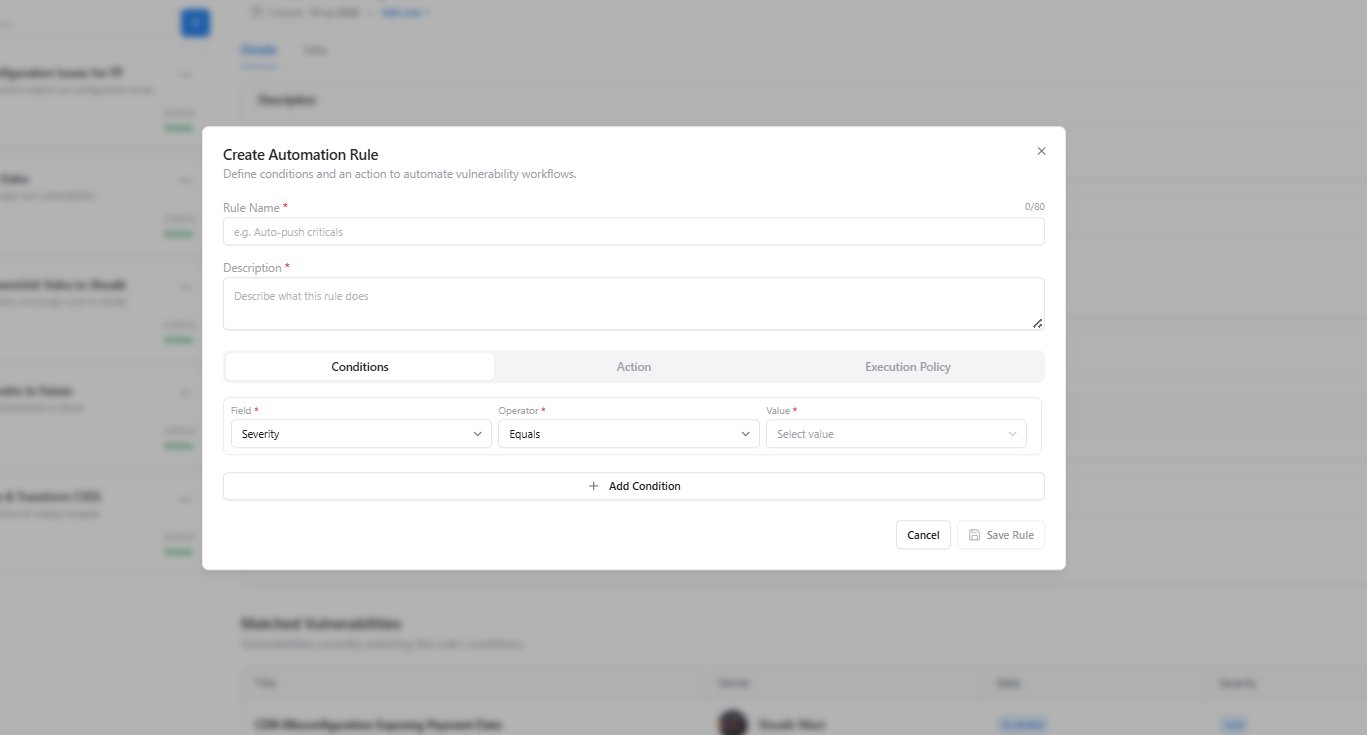Open the Execution Policy tab
1367x735 pixels.
907,367
